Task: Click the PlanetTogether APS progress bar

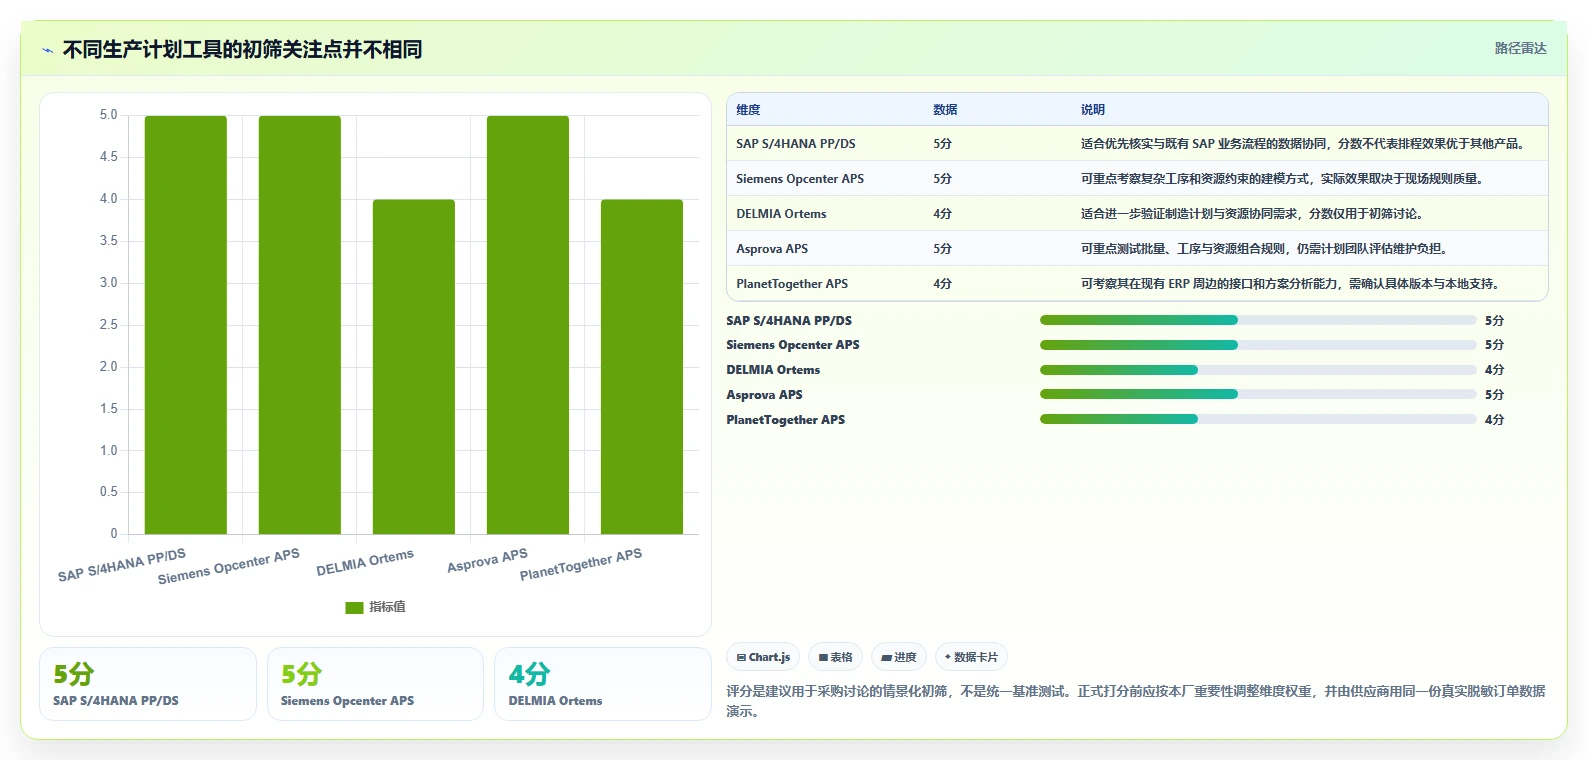Action: pos(1258,420)
